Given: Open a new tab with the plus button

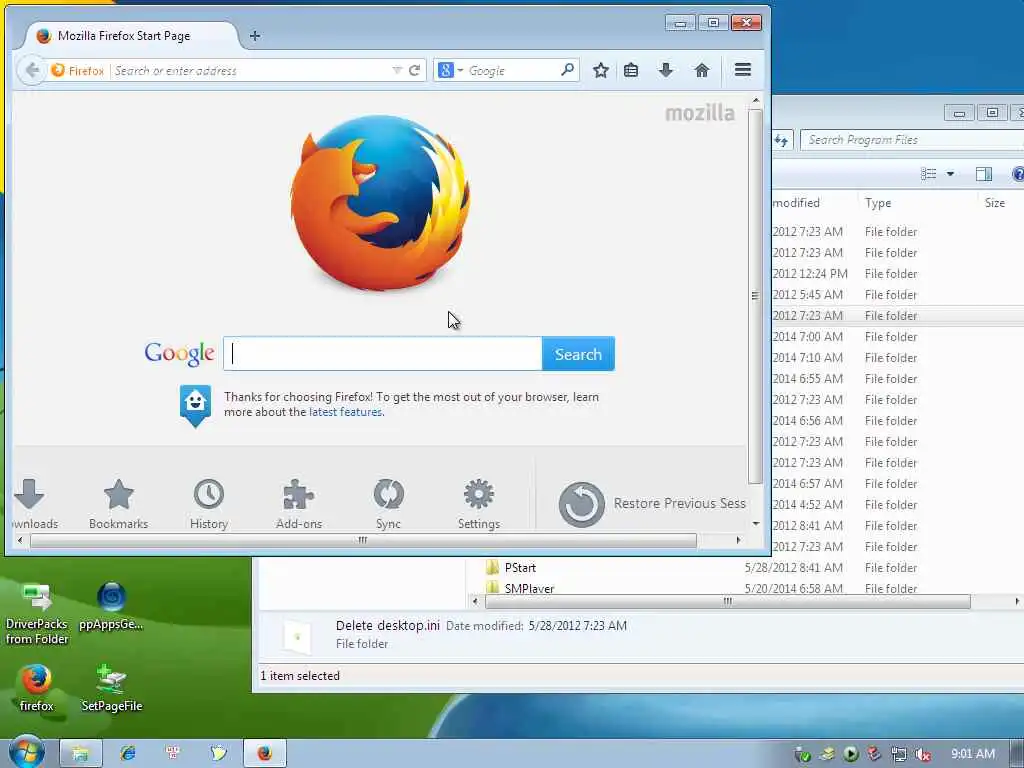Looking at the screenshot, I should tap(255, 36).
